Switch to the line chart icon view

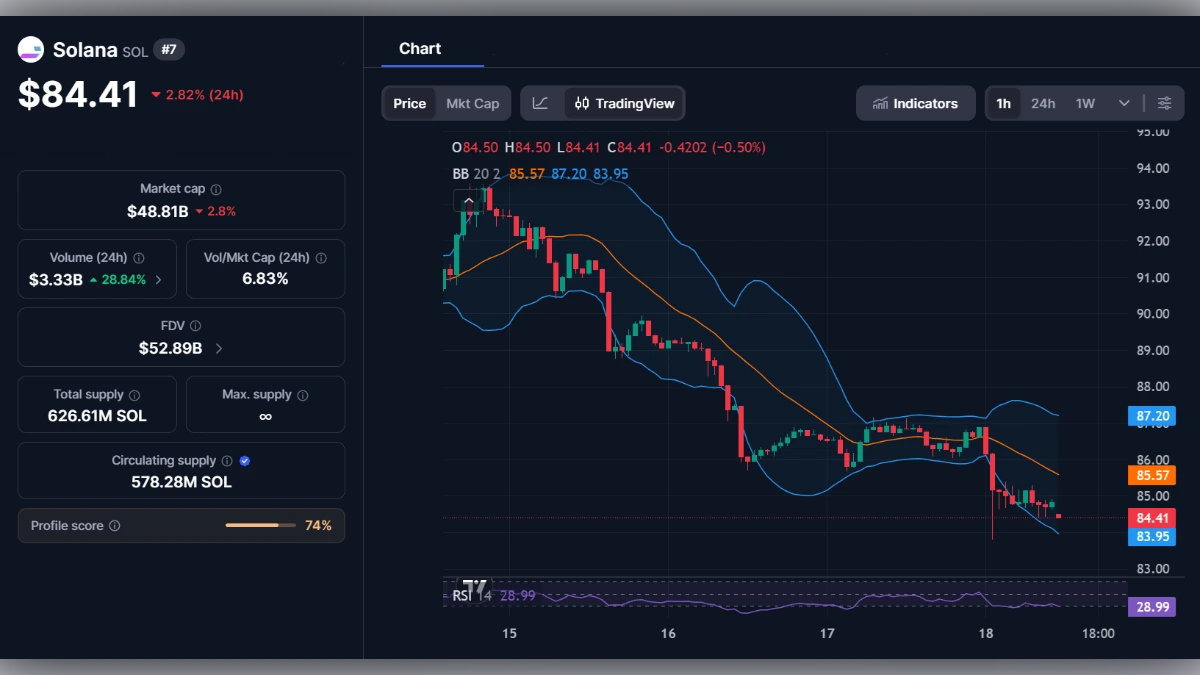(540, 103)
